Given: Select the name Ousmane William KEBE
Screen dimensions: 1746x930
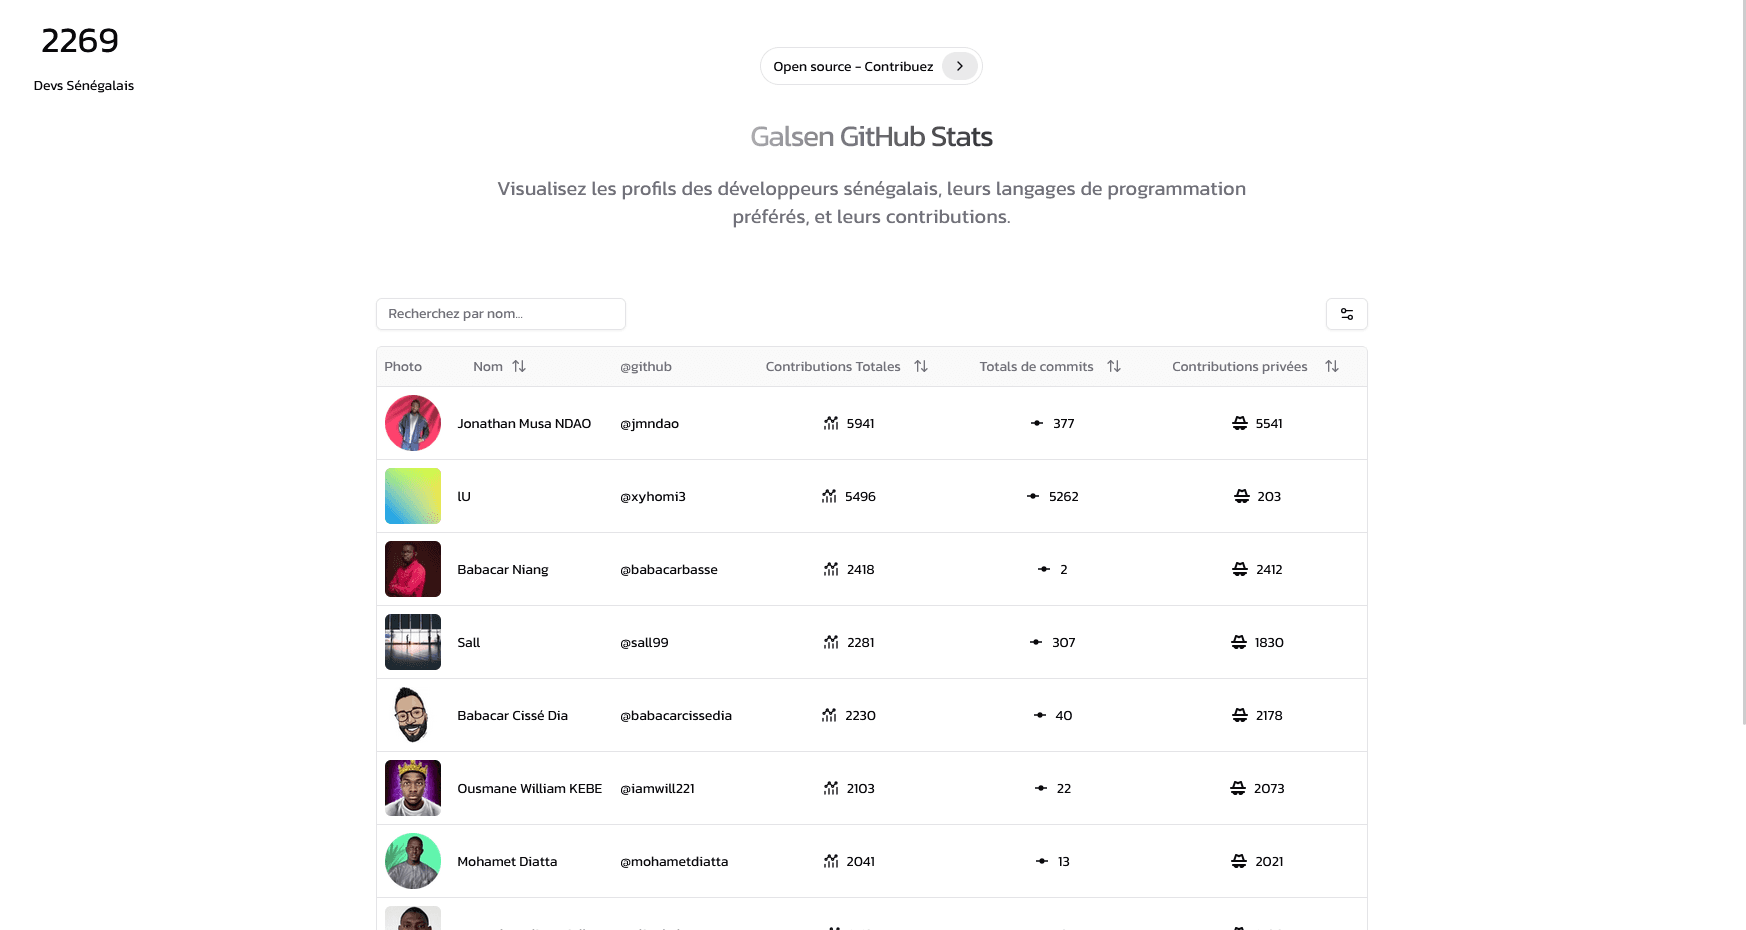Looking at the screenshot, I should click(530, 789).
